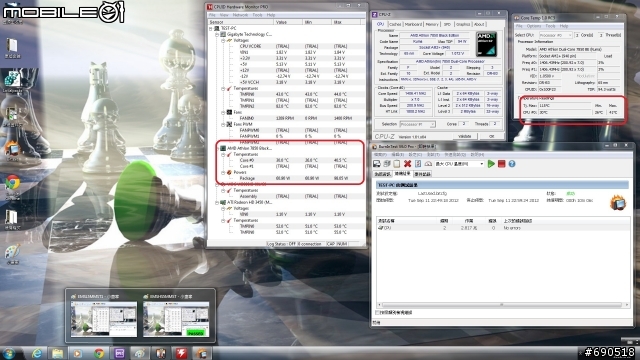640x360 pixels.
Task: Open the Paint palette shortcut on the desktop
Action: tap(12, 252)
